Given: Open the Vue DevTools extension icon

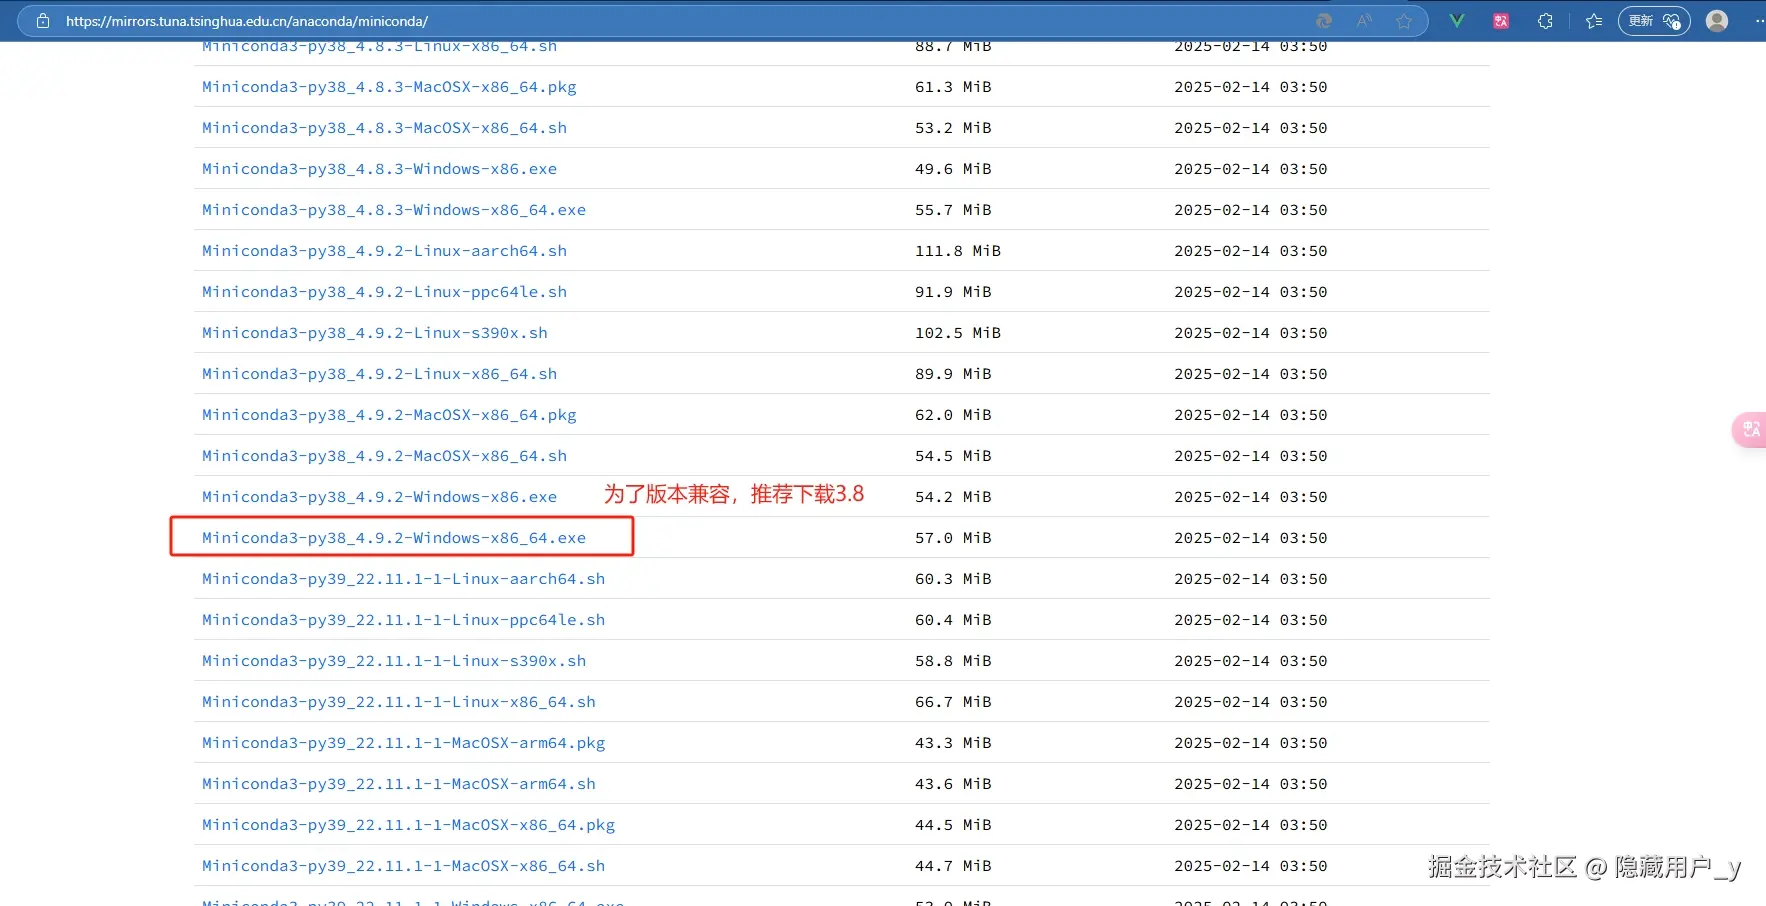Looking at the screenshot, I should (x=1455, y=20).
